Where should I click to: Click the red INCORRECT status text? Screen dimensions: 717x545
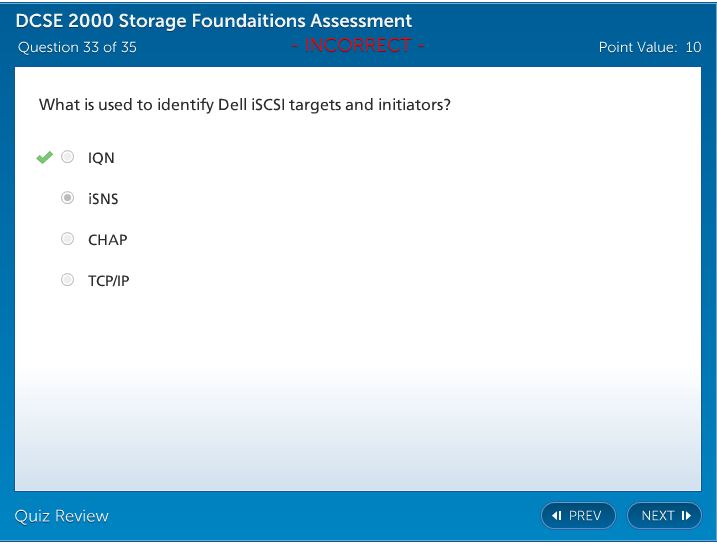358,46
